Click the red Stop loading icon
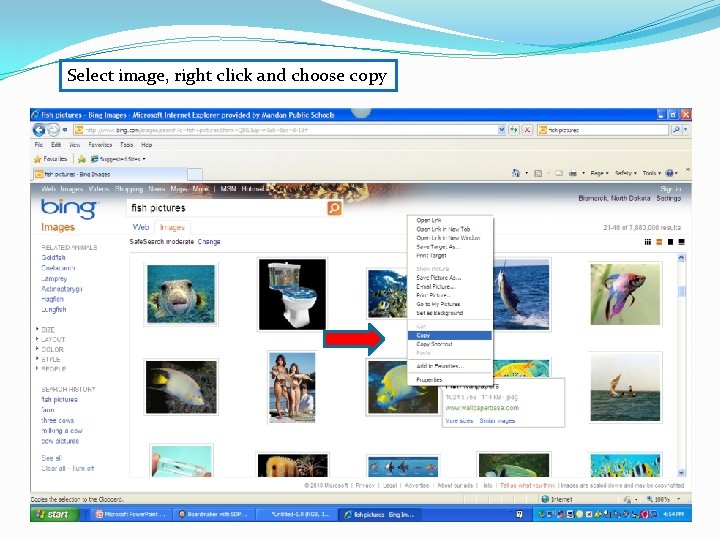 (527, 130)
